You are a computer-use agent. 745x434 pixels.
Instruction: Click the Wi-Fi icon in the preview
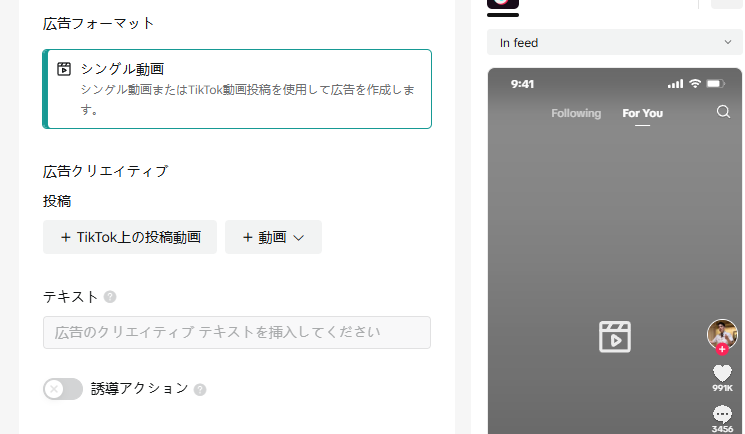pos(695,84)
